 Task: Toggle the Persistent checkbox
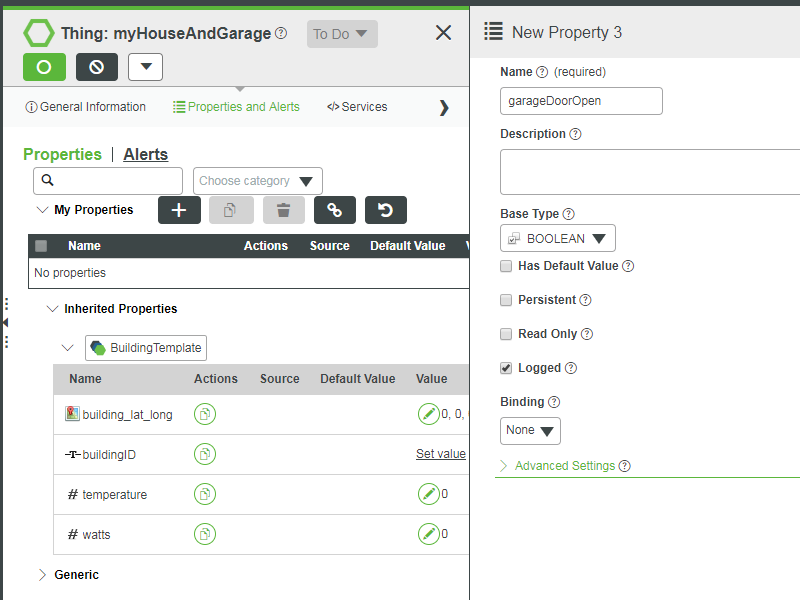[x=507, y=300]
